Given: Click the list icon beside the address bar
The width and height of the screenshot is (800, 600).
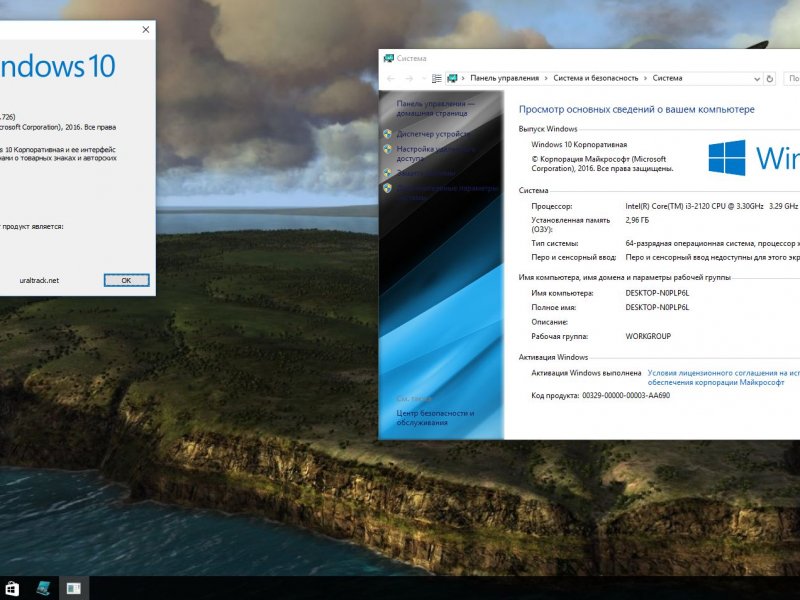Looking at the screenshot, I should 437,79.
